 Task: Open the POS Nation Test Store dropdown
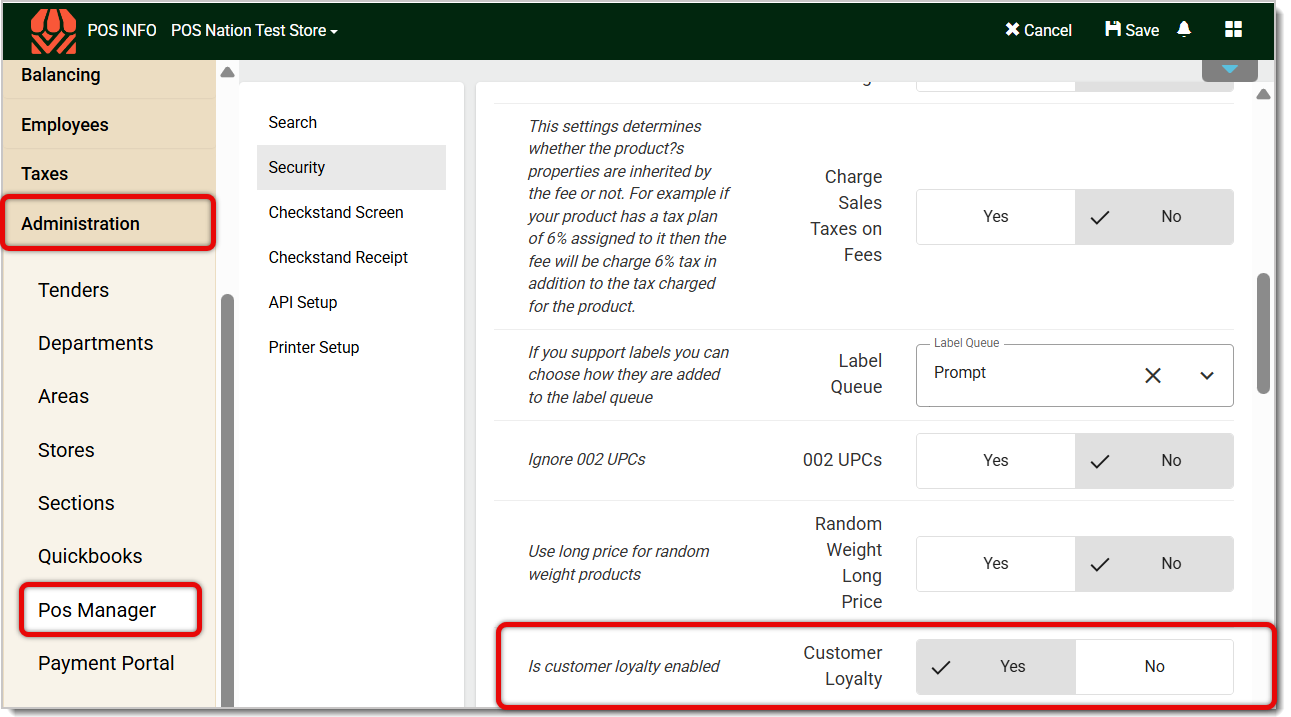(254, 30)
